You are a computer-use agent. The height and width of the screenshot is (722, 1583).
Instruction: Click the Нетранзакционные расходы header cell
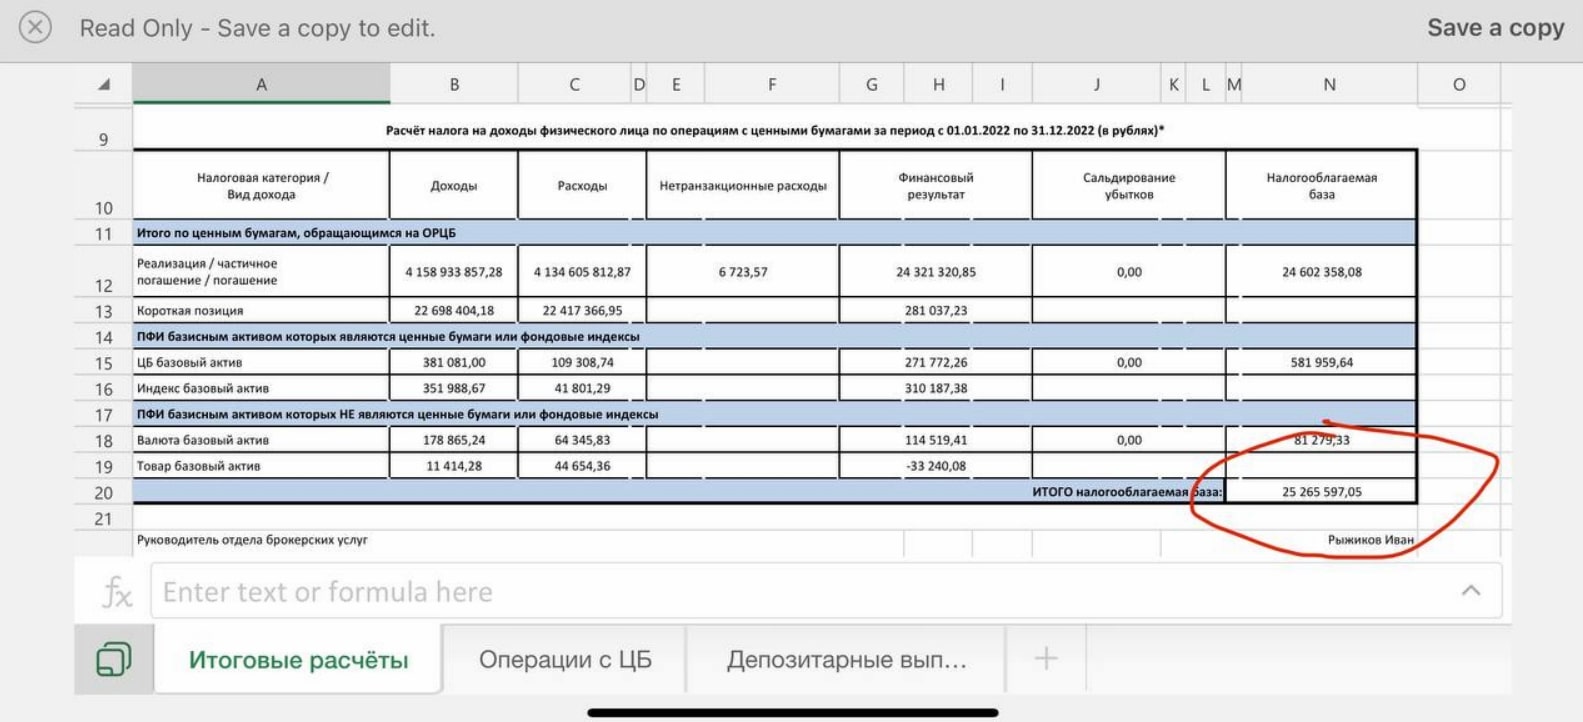tap(743, 186)
